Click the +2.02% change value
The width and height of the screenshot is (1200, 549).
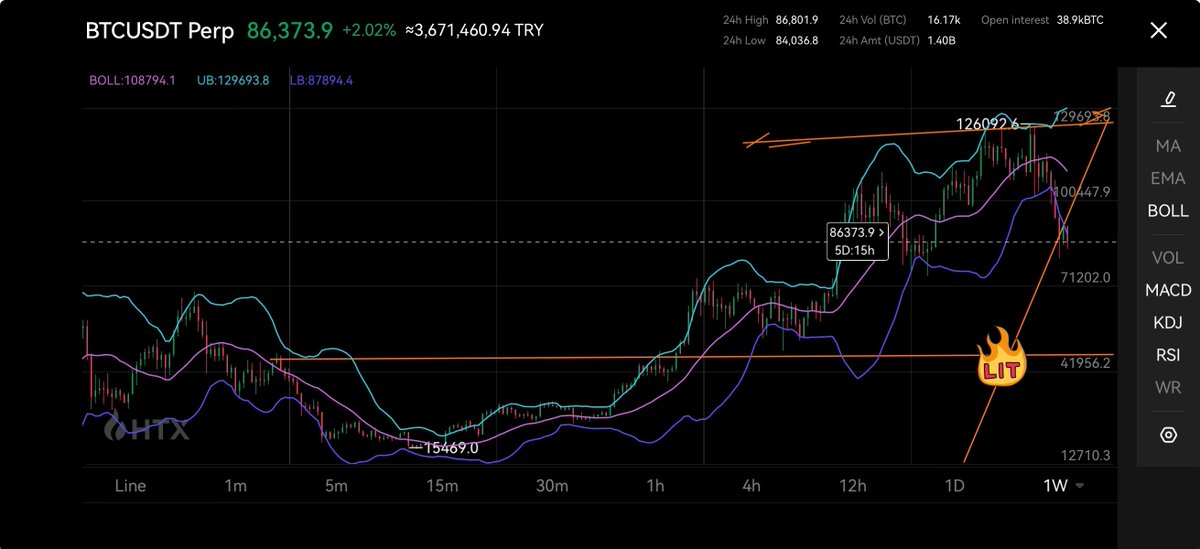tap(367, 31)
